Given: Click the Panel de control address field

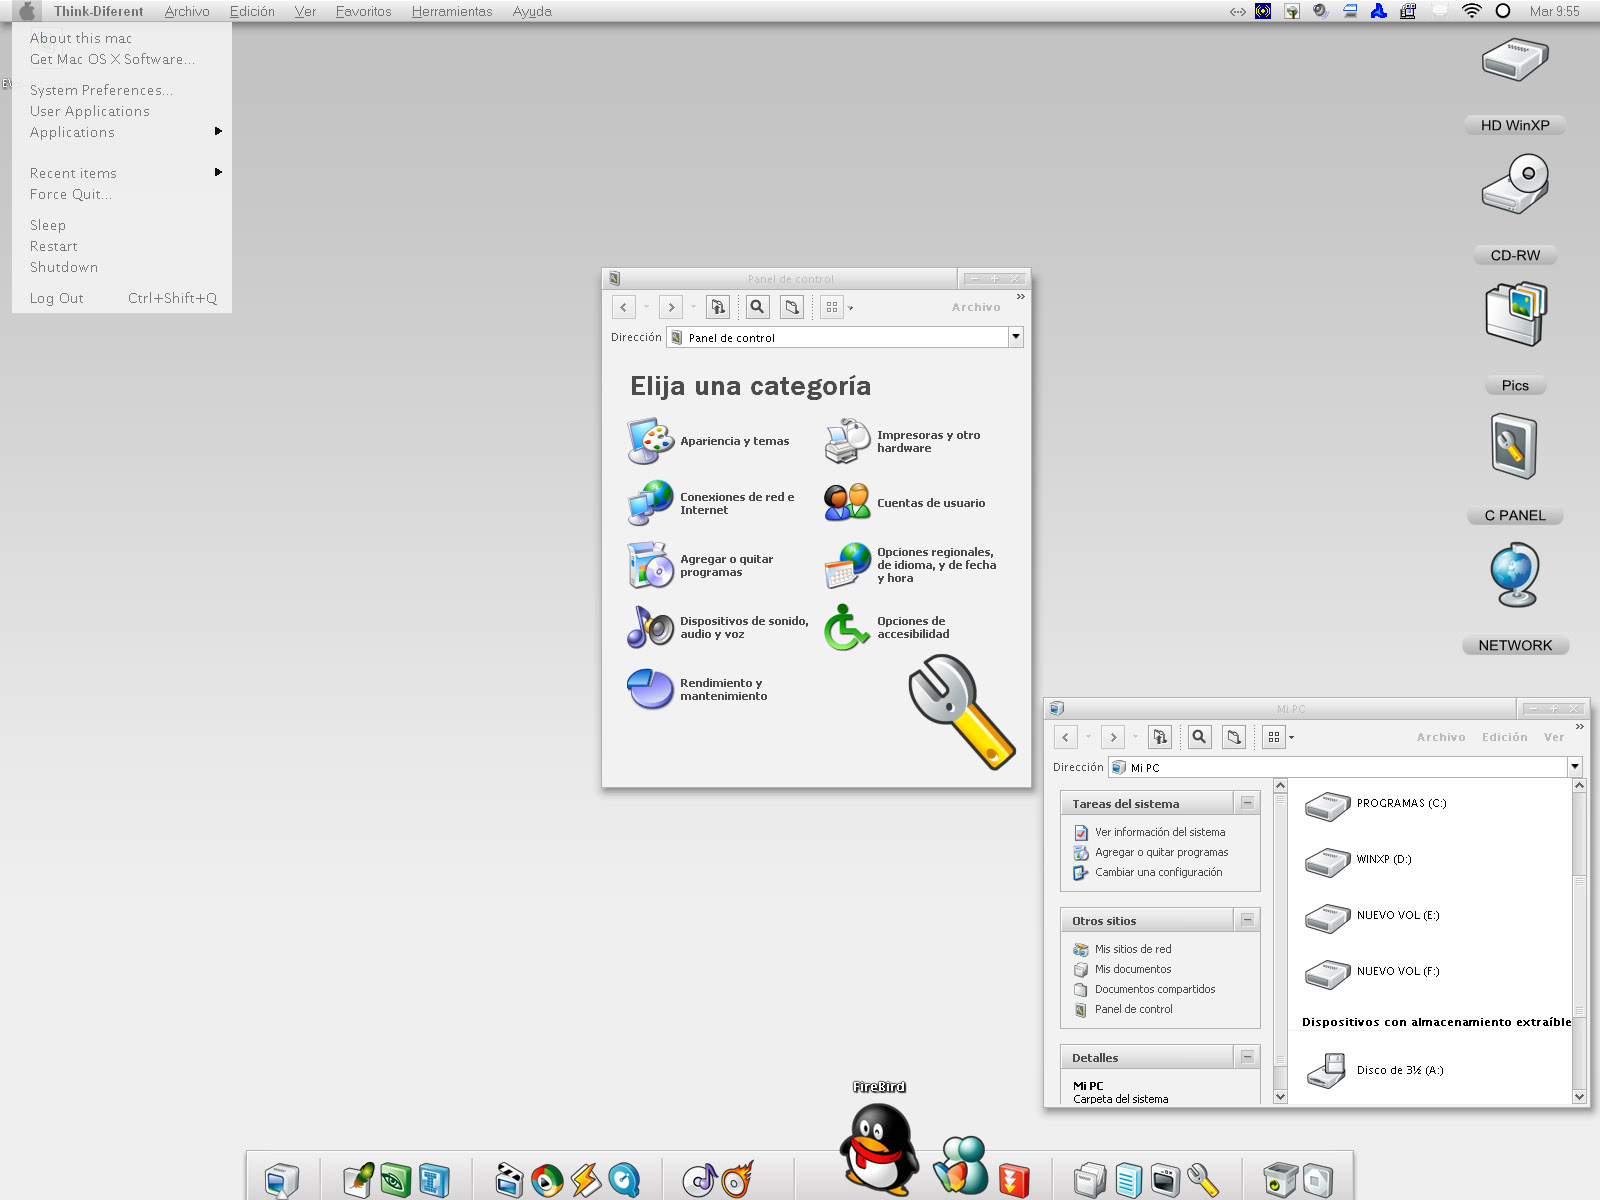Looking at the screenshot, I should tap(838, 337).
